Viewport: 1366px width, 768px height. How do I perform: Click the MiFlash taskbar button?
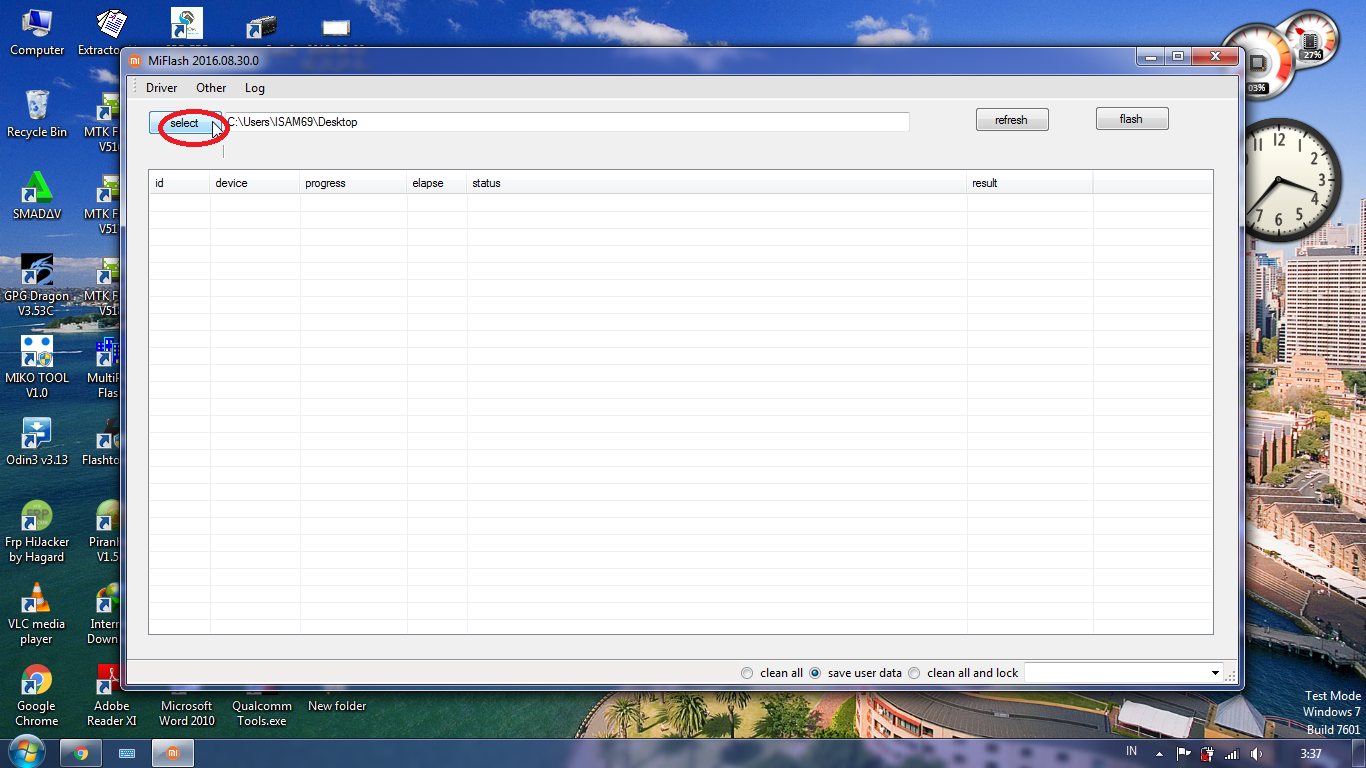pos(173,753)
